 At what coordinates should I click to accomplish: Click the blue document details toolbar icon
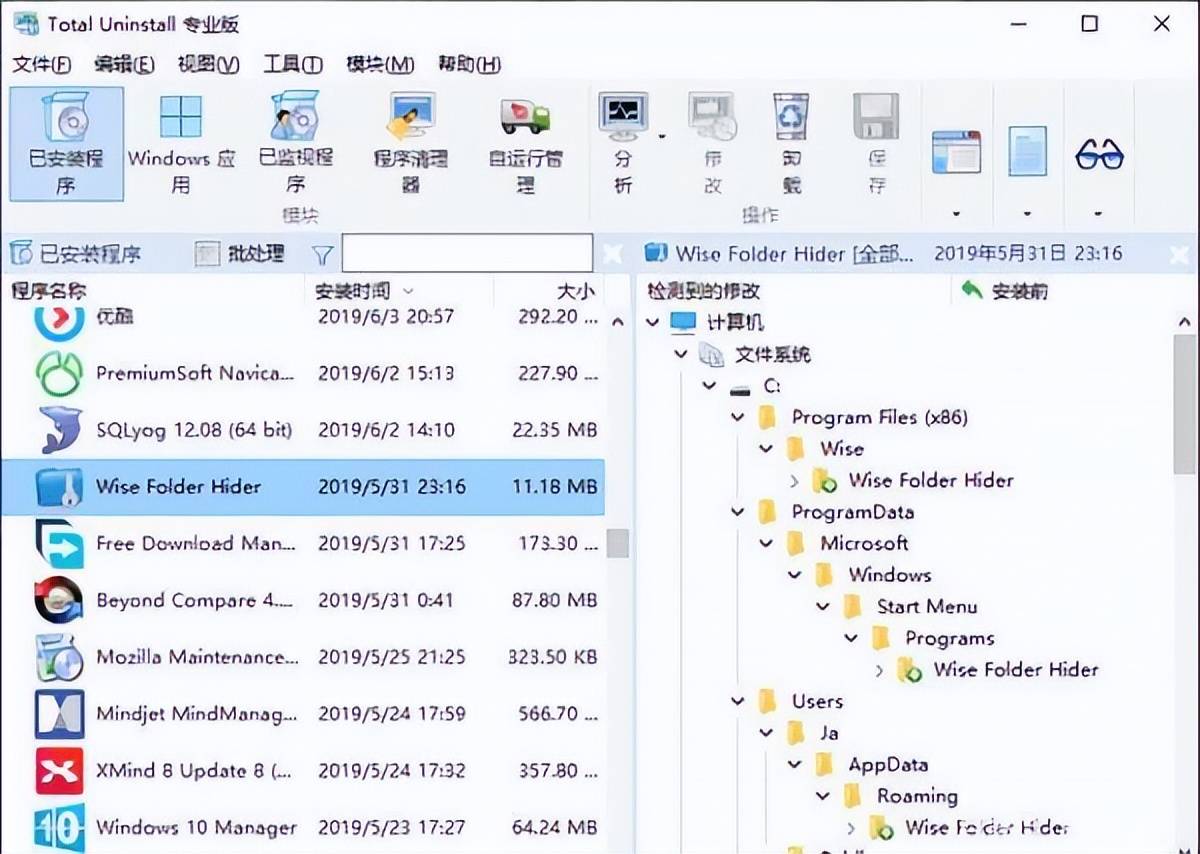[1027, 152]
